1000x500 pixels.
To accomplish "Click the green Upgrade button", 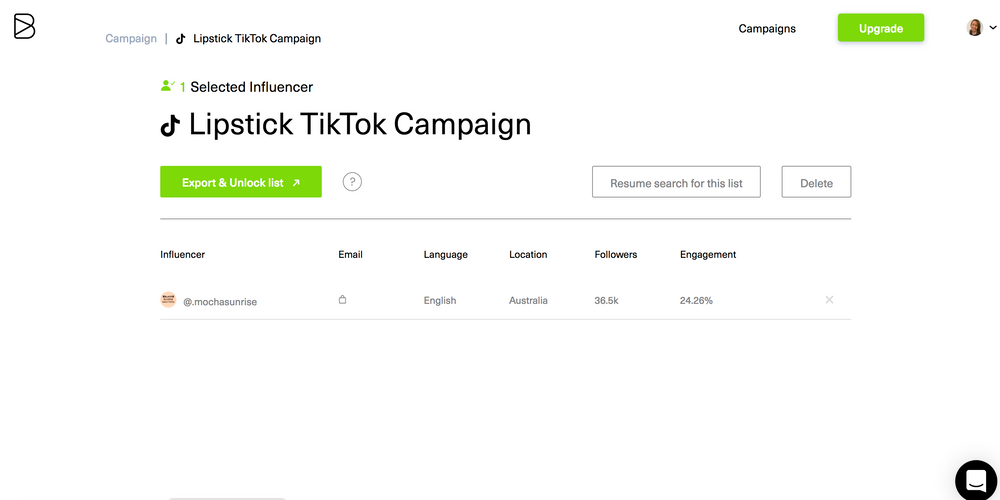I will click(881, 27).
